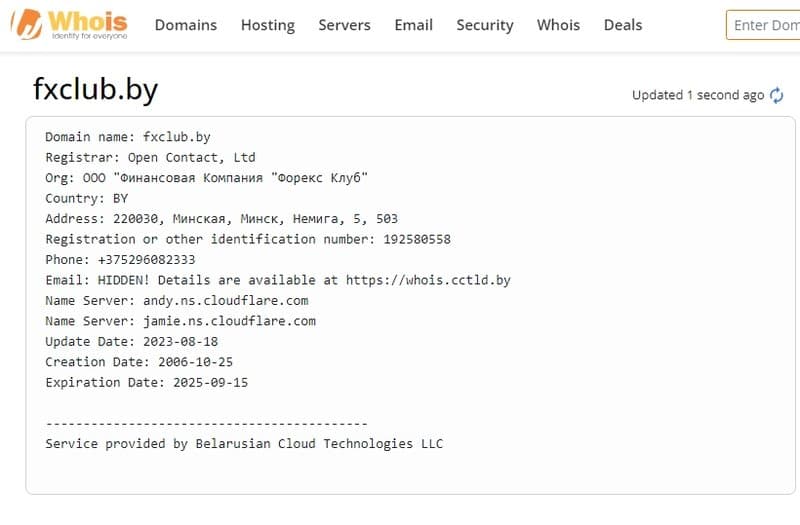This screenshot has height=525, width=800.
Task: Select Servers in the navigation bar
Action: point(344,25)
